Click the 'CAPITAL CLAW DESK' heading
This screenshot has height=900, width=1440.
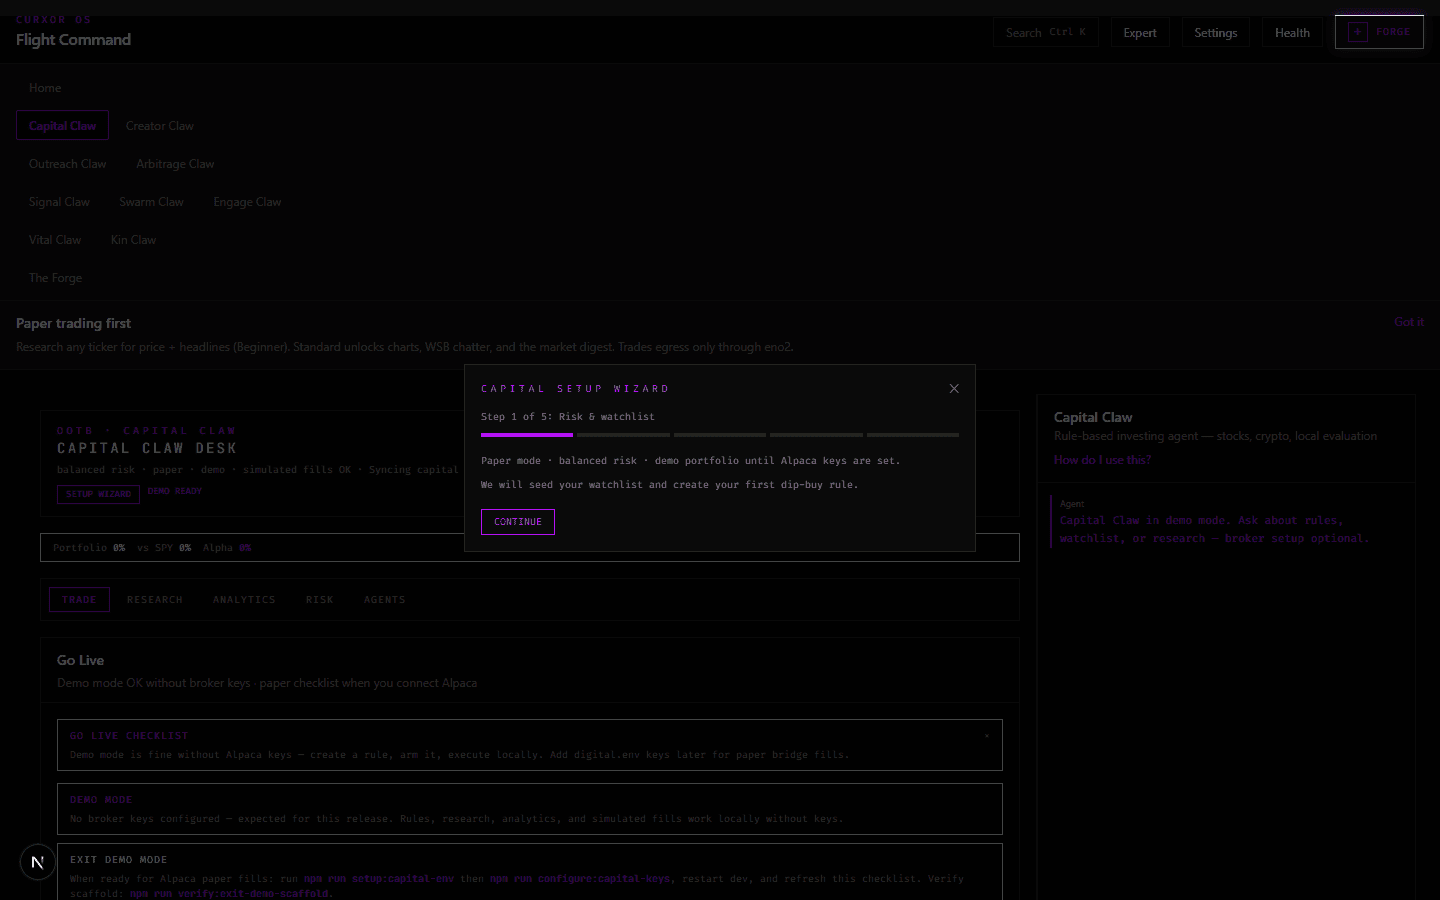point(147,449)
